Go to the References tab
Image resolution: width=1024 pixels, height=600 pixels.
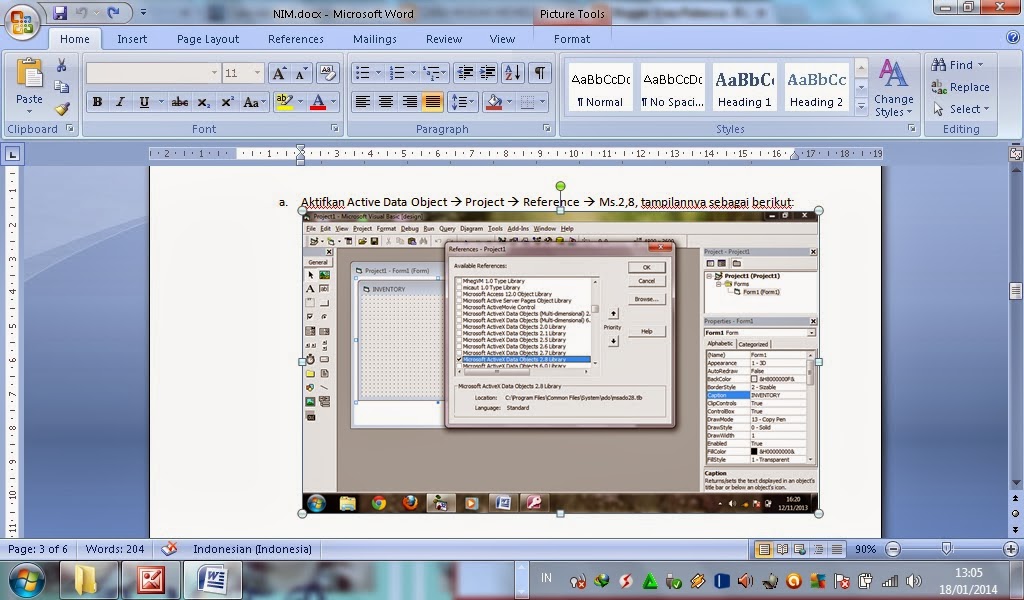coord(295,39)
